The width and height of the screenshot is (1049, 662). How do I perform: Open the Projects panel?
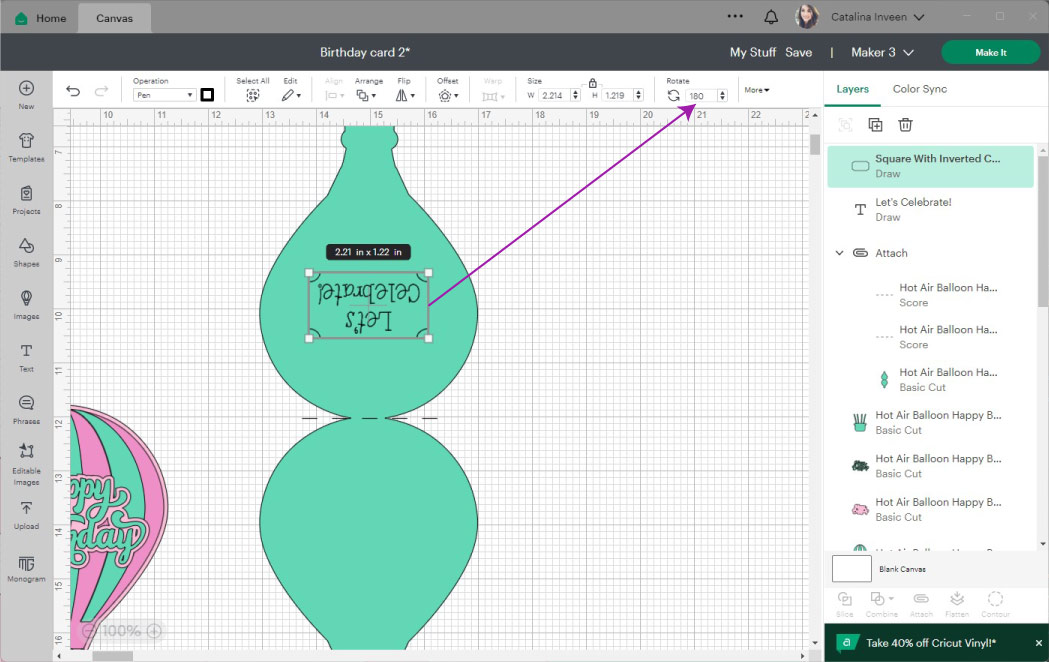coord(26,200)
